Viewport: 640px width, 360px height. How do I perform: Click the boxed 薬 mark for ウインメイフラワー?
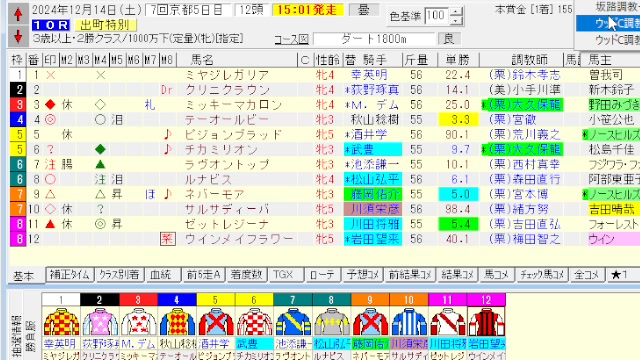coord(167,239)
